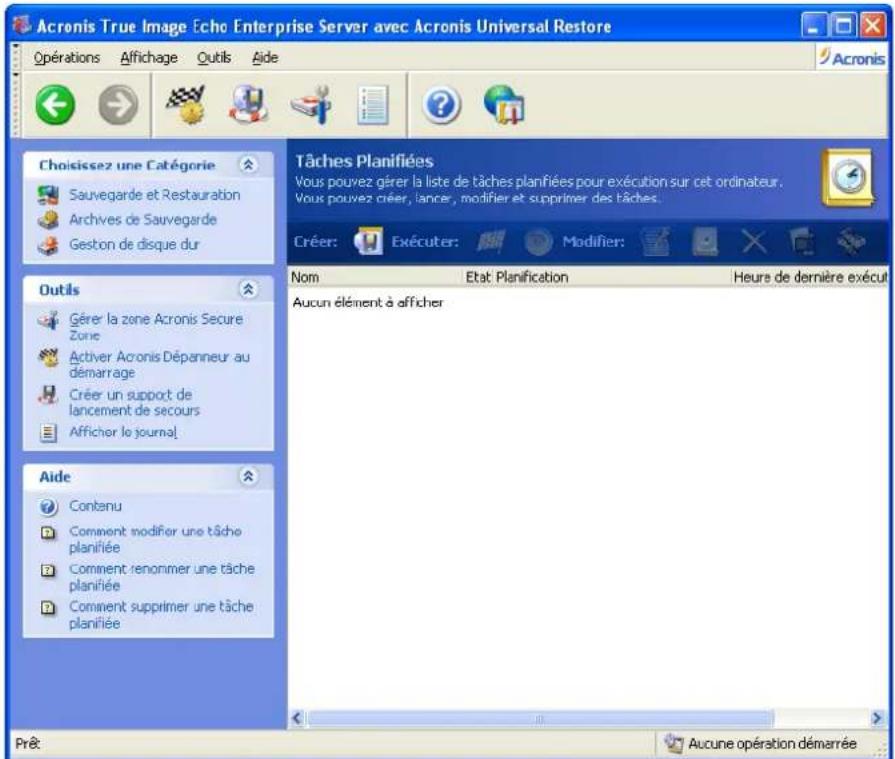Click the Sauvegarde et Restauration icon
The width and height of the screenshot is (895, 759).
tap(48, 195)
